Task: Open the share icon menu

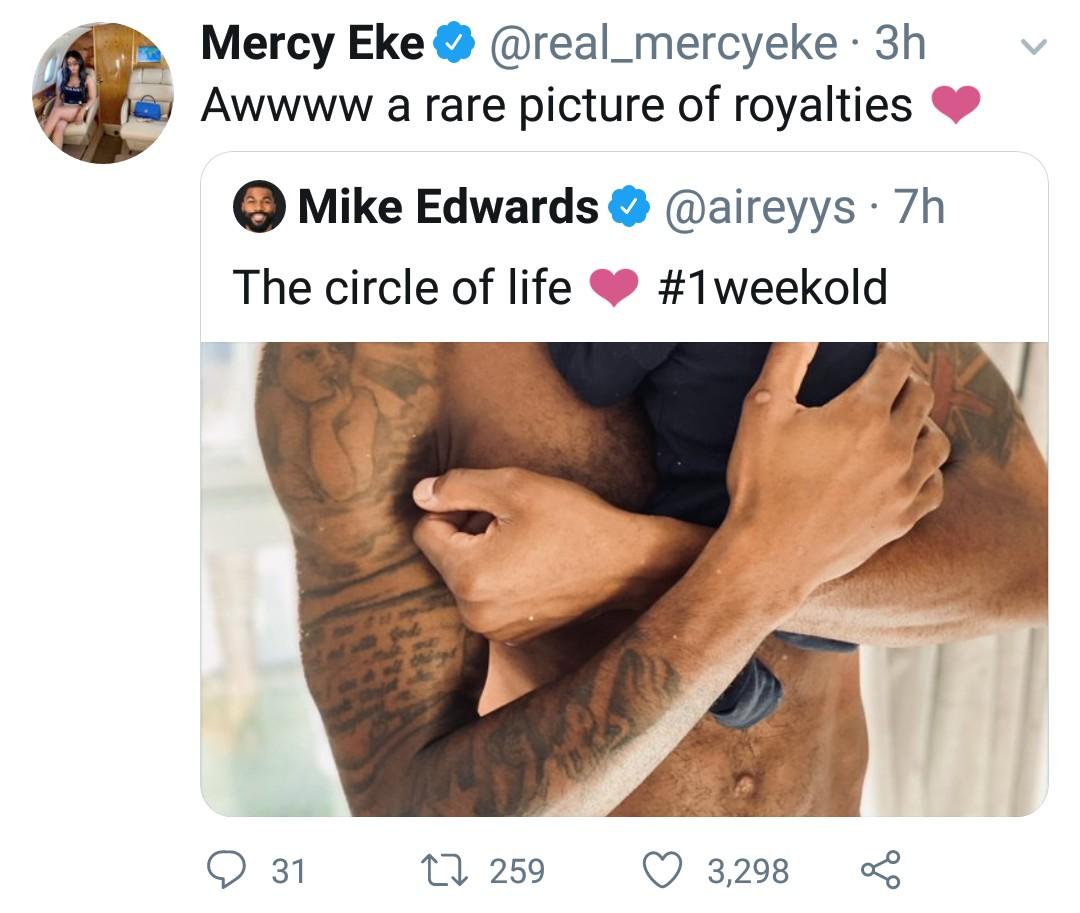Action: click(x=881, y=870)
